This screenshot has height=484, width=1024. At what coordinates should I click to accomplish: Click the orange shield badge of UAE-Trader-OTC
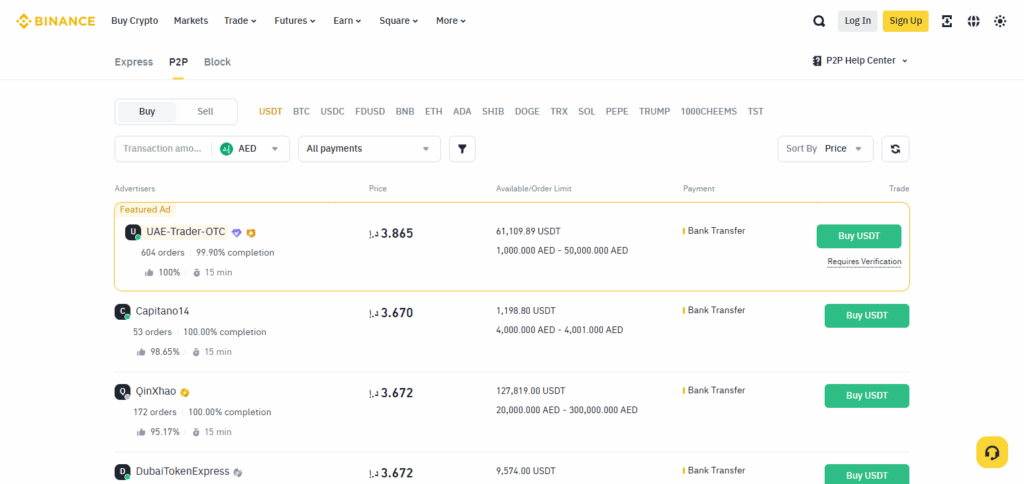pos(251,233)
